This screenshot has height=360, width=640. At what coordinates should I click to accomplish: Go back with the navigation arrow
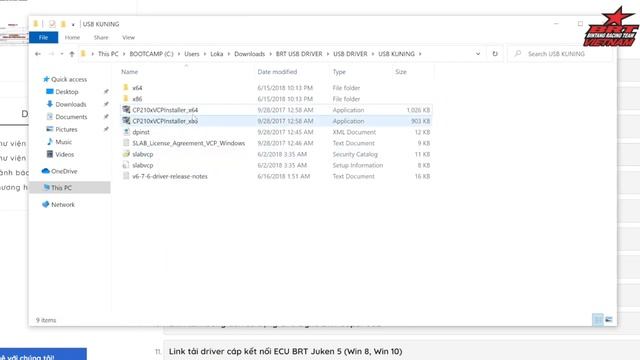coord(38,54)
